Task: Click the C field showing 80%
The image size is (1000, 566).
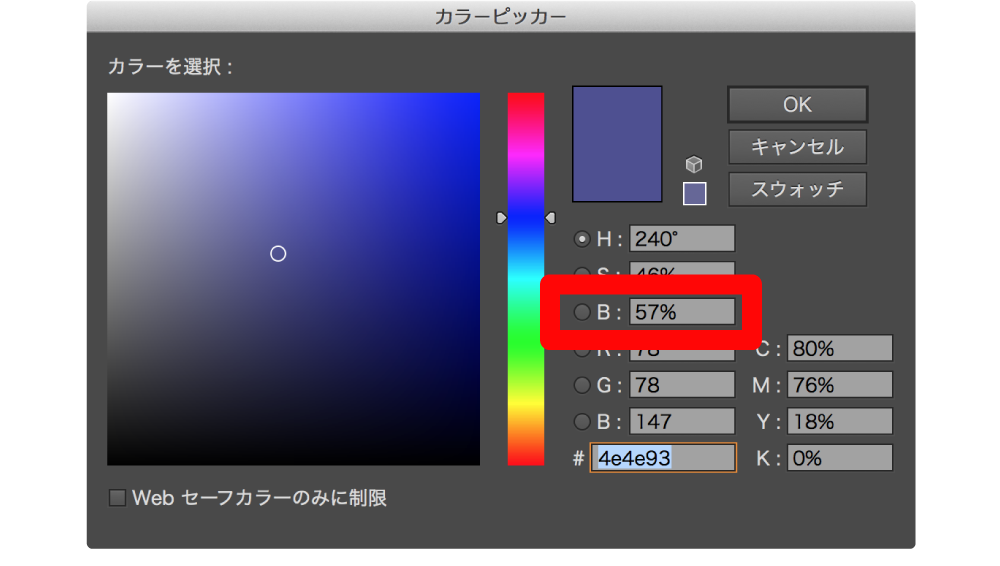Action: pos(839,348)
